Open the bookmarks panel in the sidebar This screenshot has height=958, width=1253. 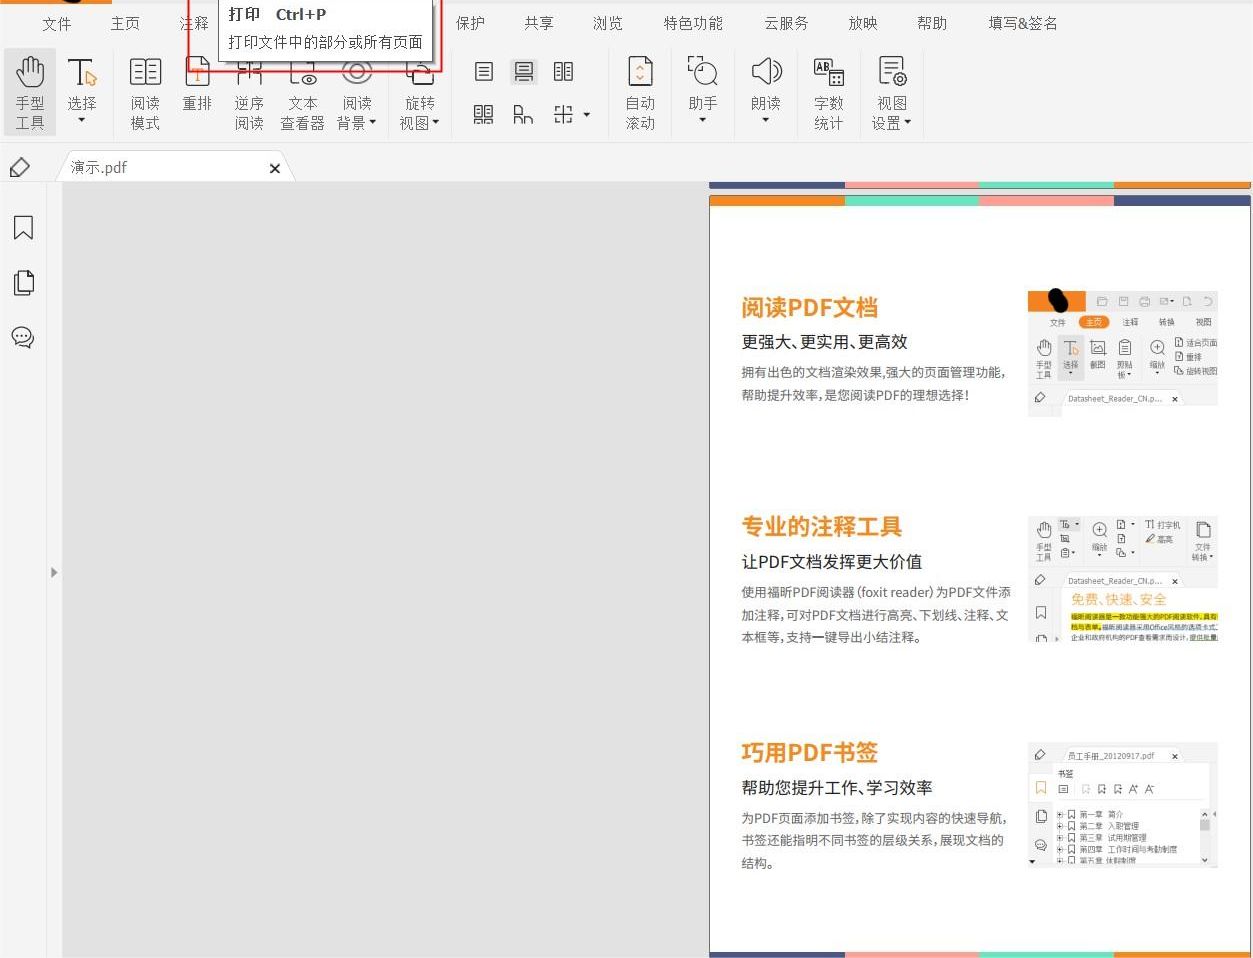[22, 227]
